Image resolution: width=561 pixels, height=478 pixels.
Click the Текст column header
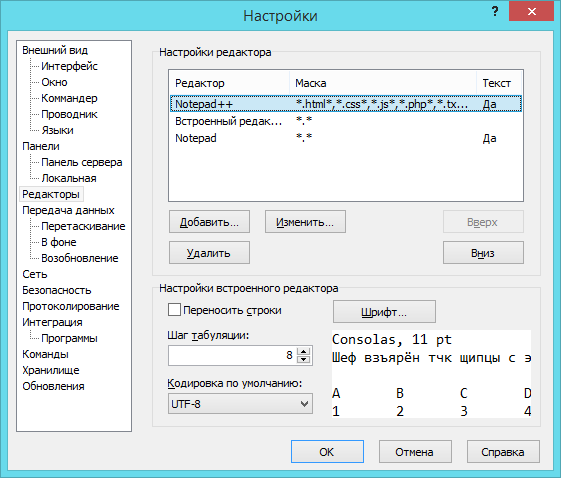point(499,83)
